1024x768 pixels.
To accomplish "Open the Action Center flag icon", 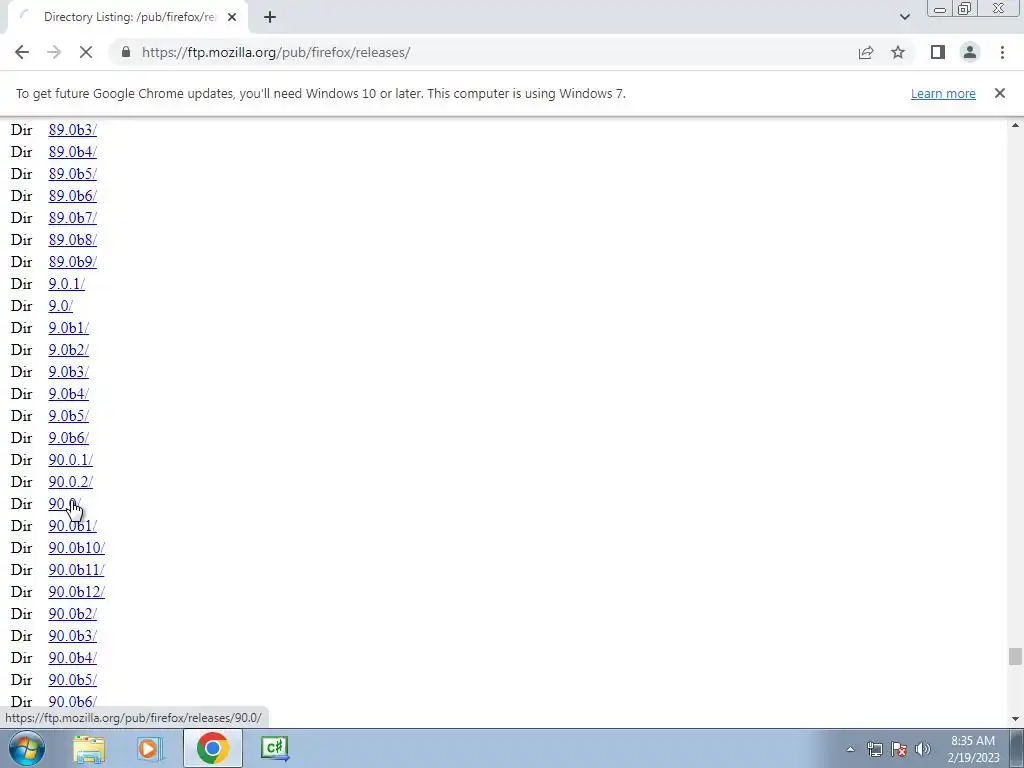I will (899, 749).
